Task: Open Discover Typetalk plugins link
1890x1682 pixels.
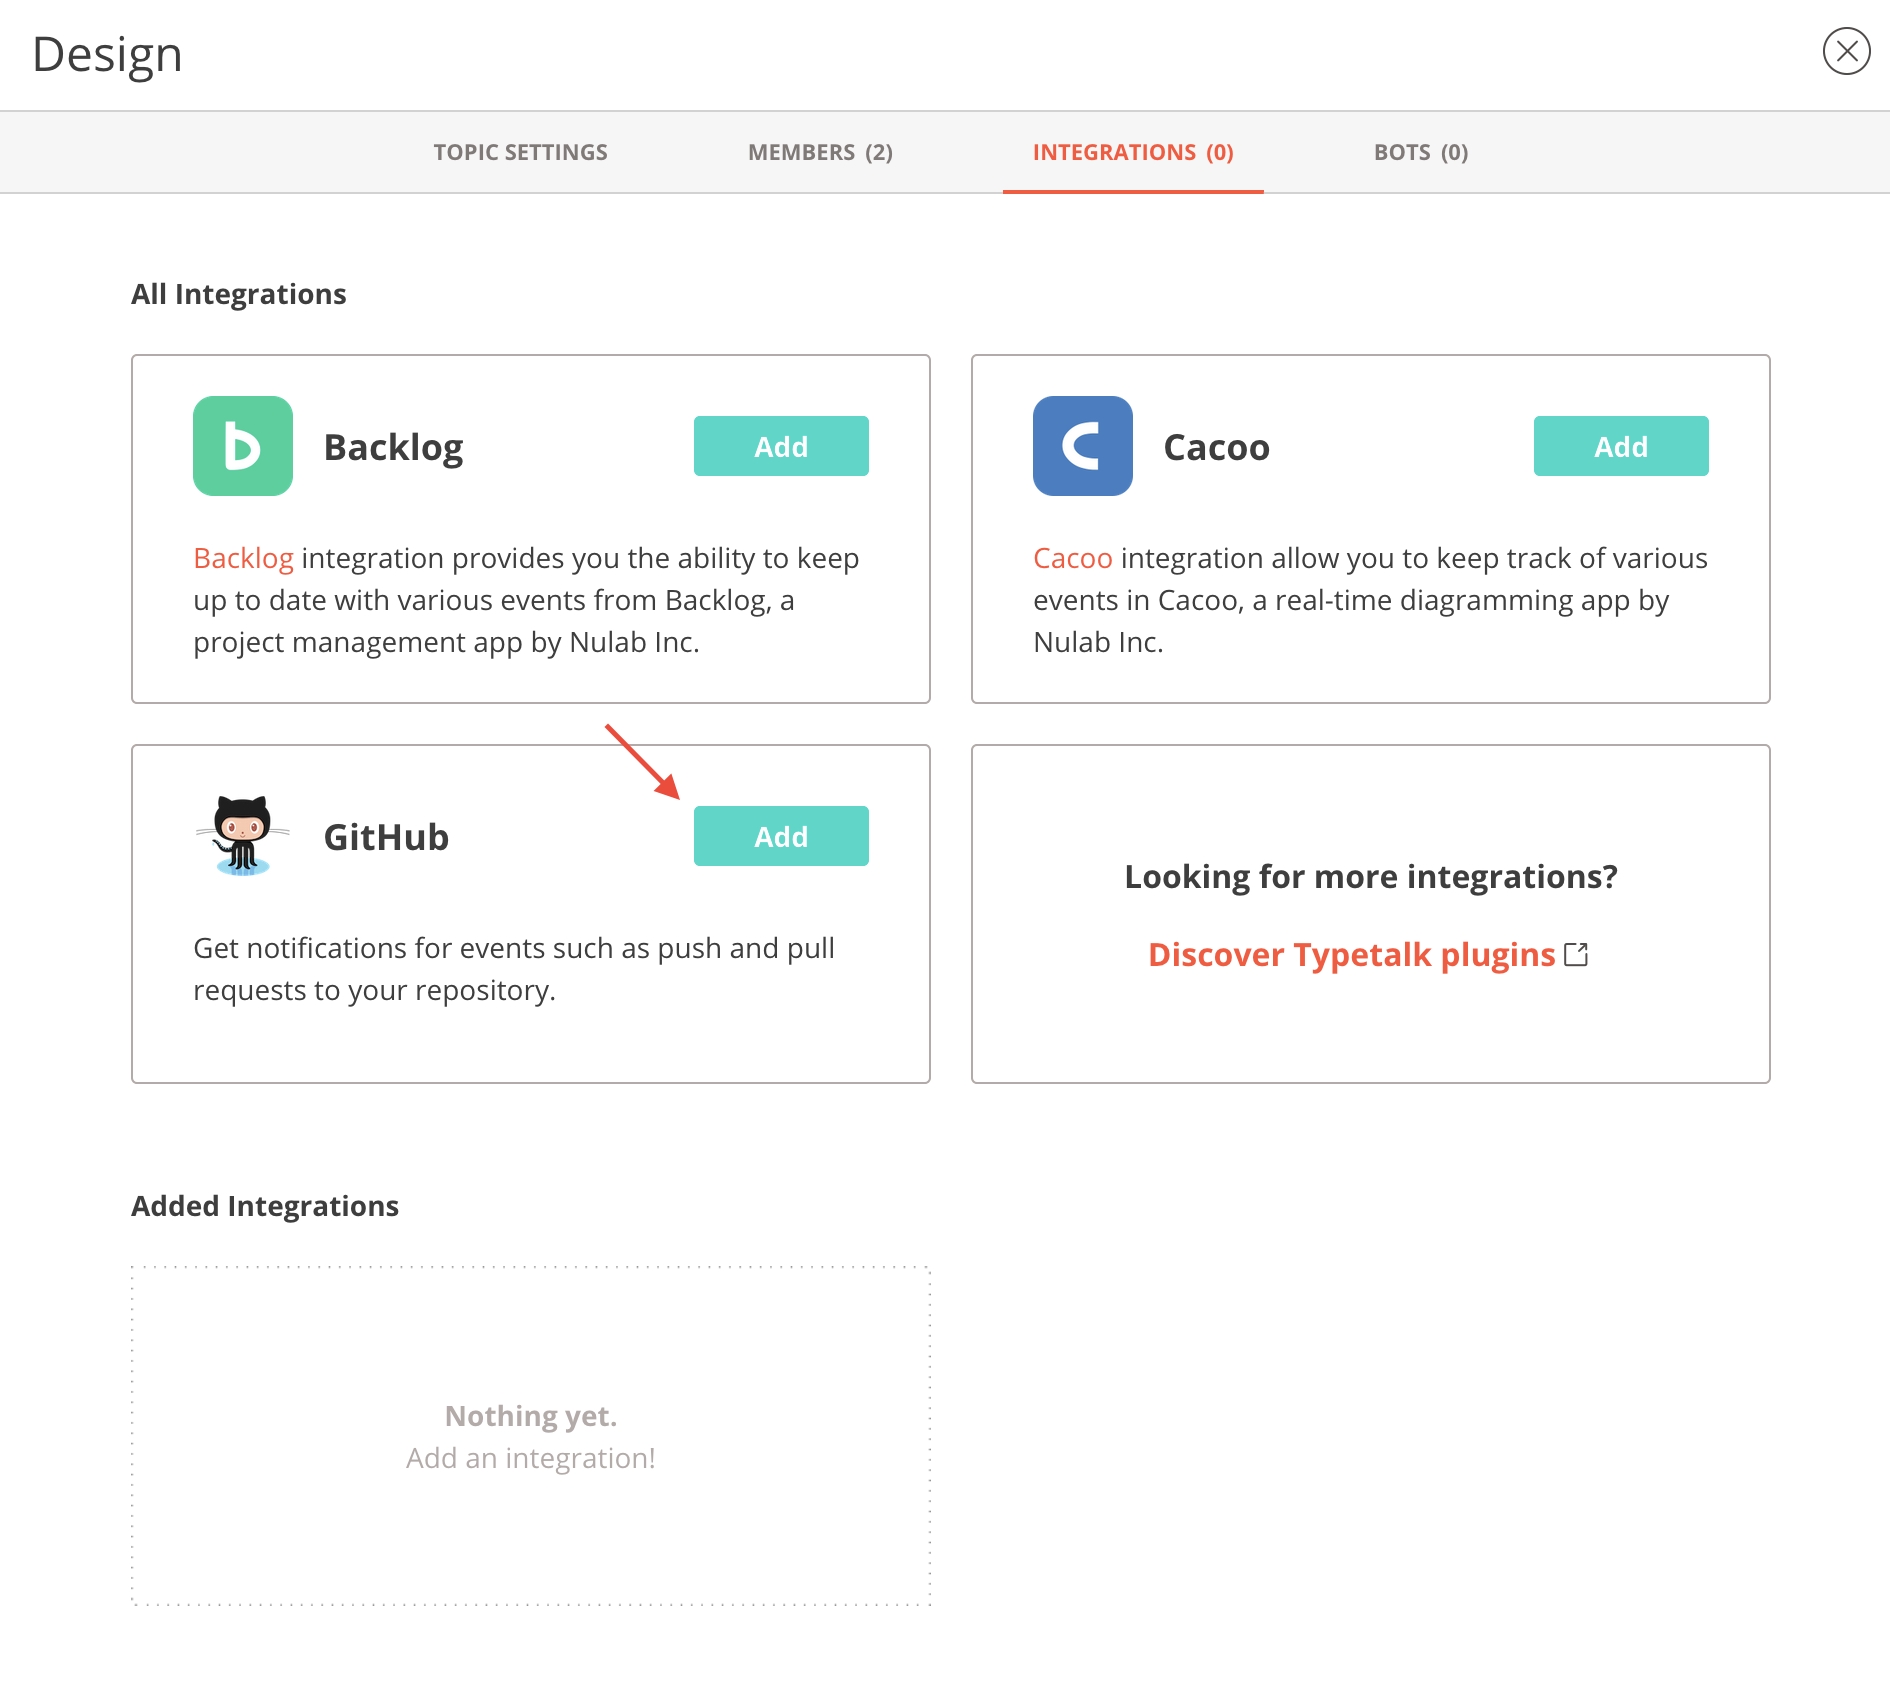Action: pyautogui.click(x=1351, y=955)
